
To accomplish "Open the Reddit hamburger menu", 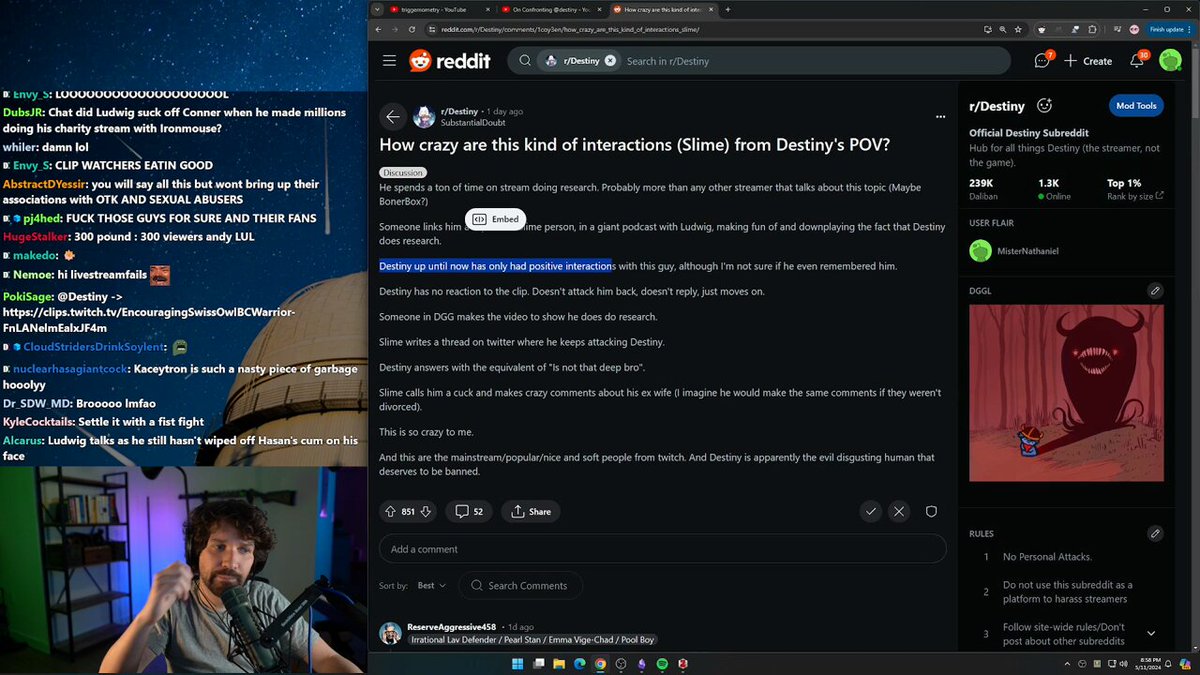I will click(389, 61).
